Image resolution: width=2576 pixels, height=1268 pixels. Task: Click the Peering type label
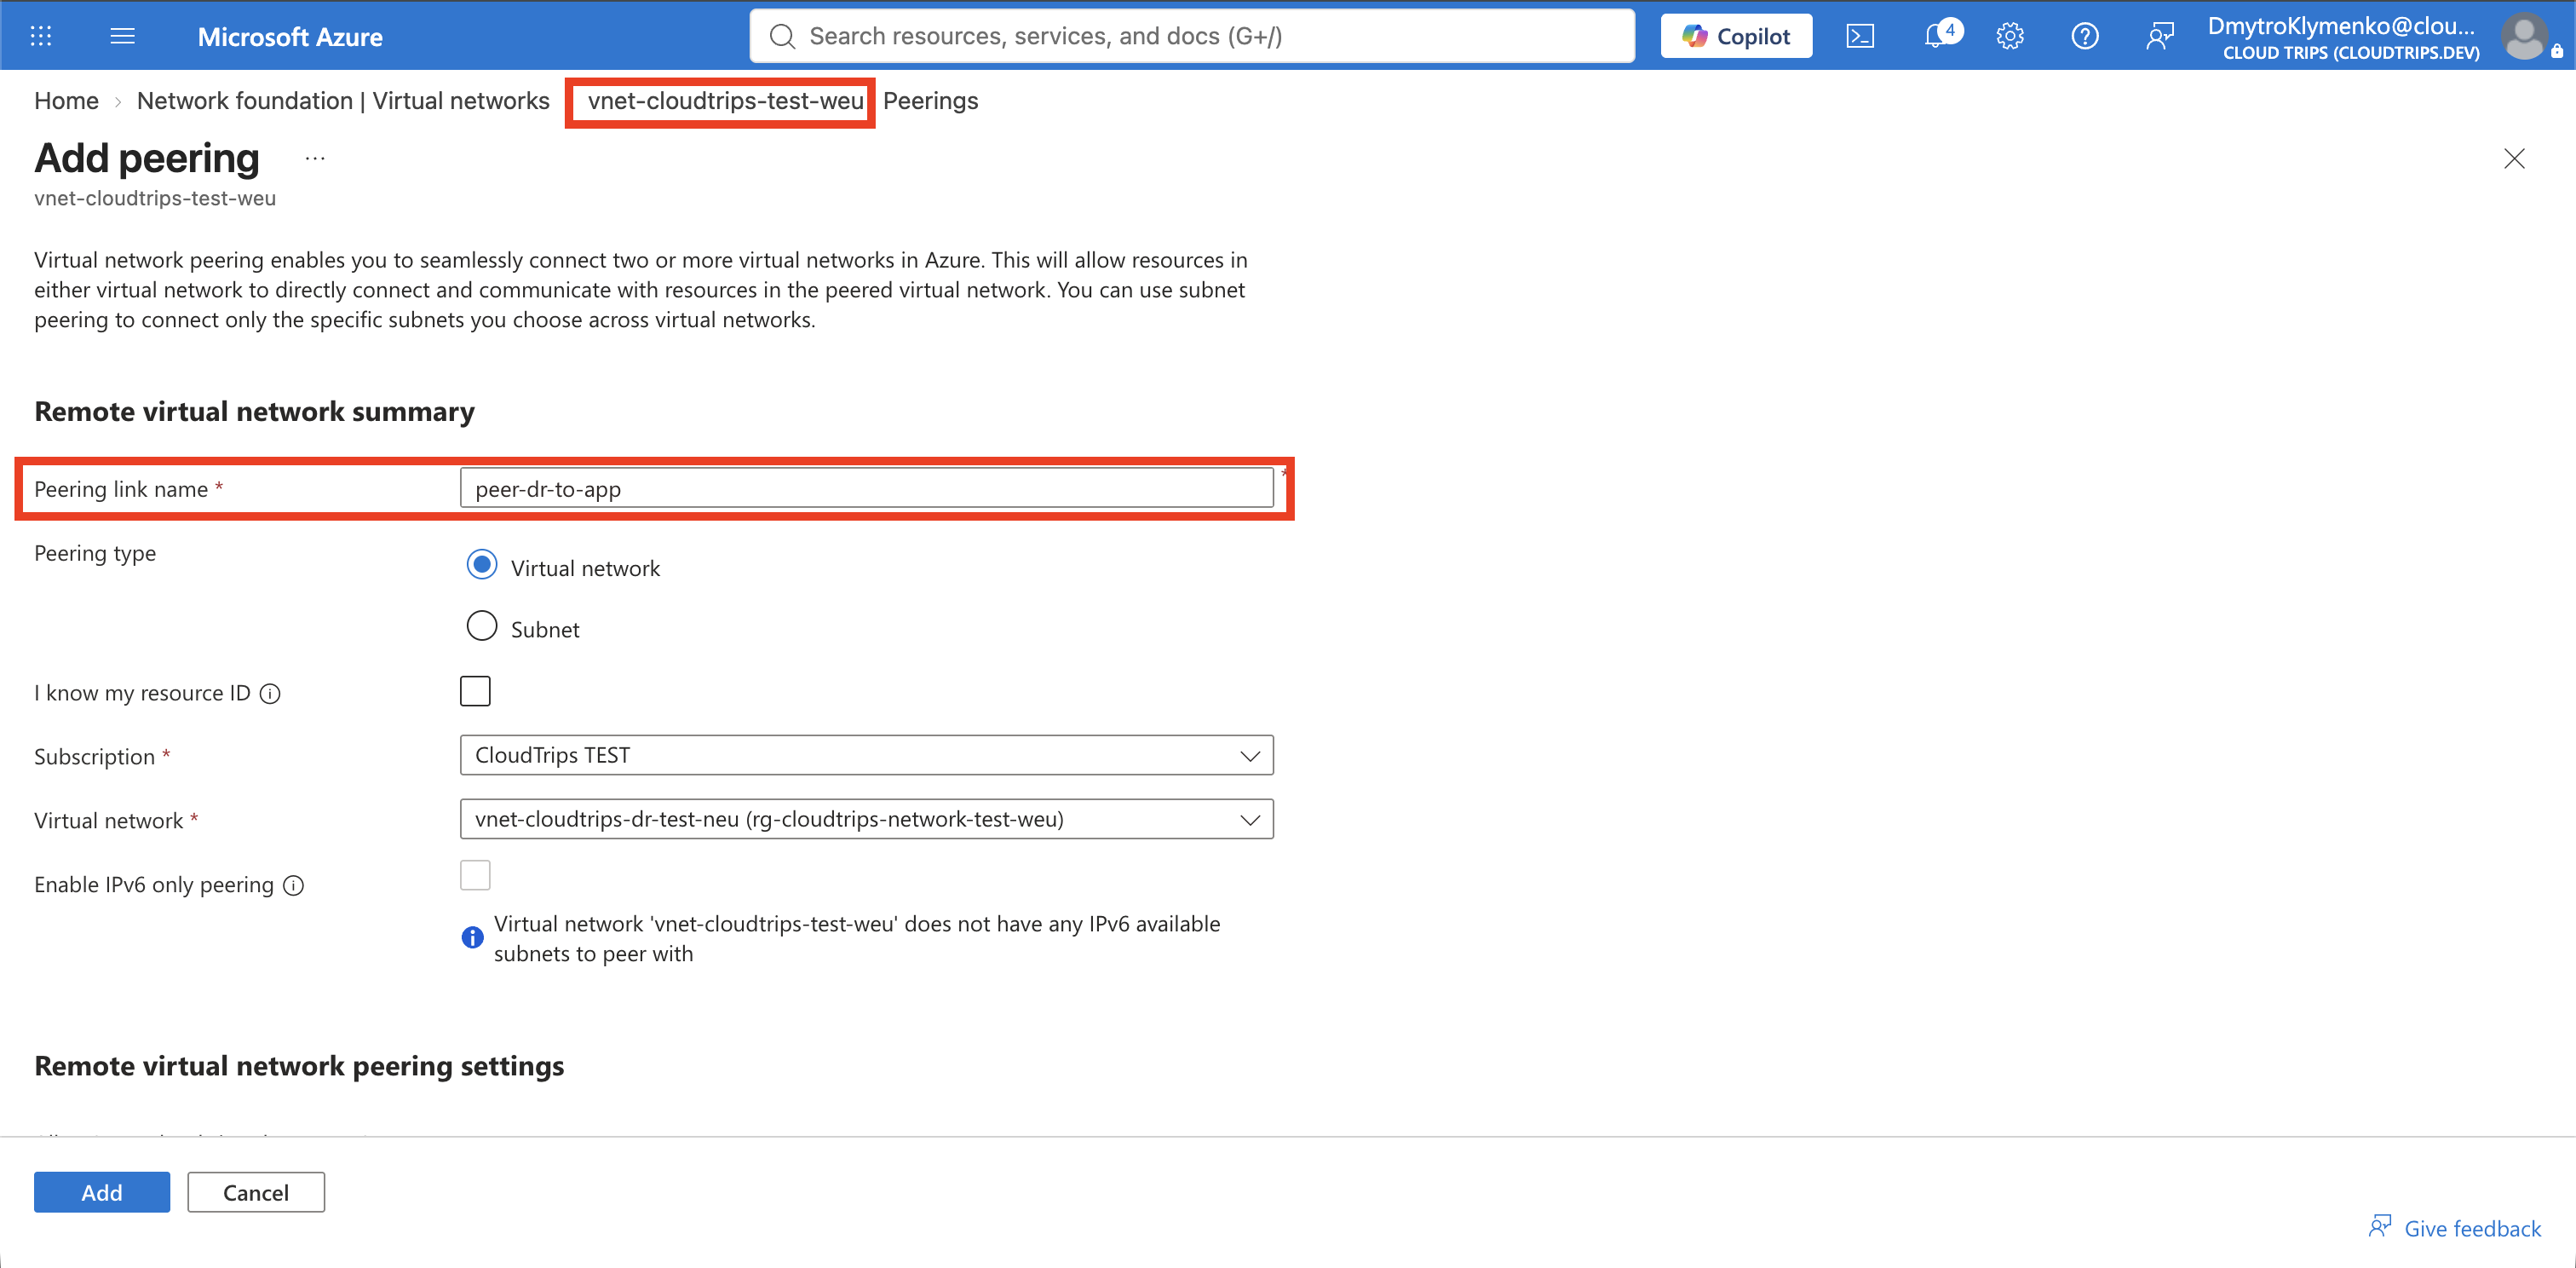coord(95,553)
